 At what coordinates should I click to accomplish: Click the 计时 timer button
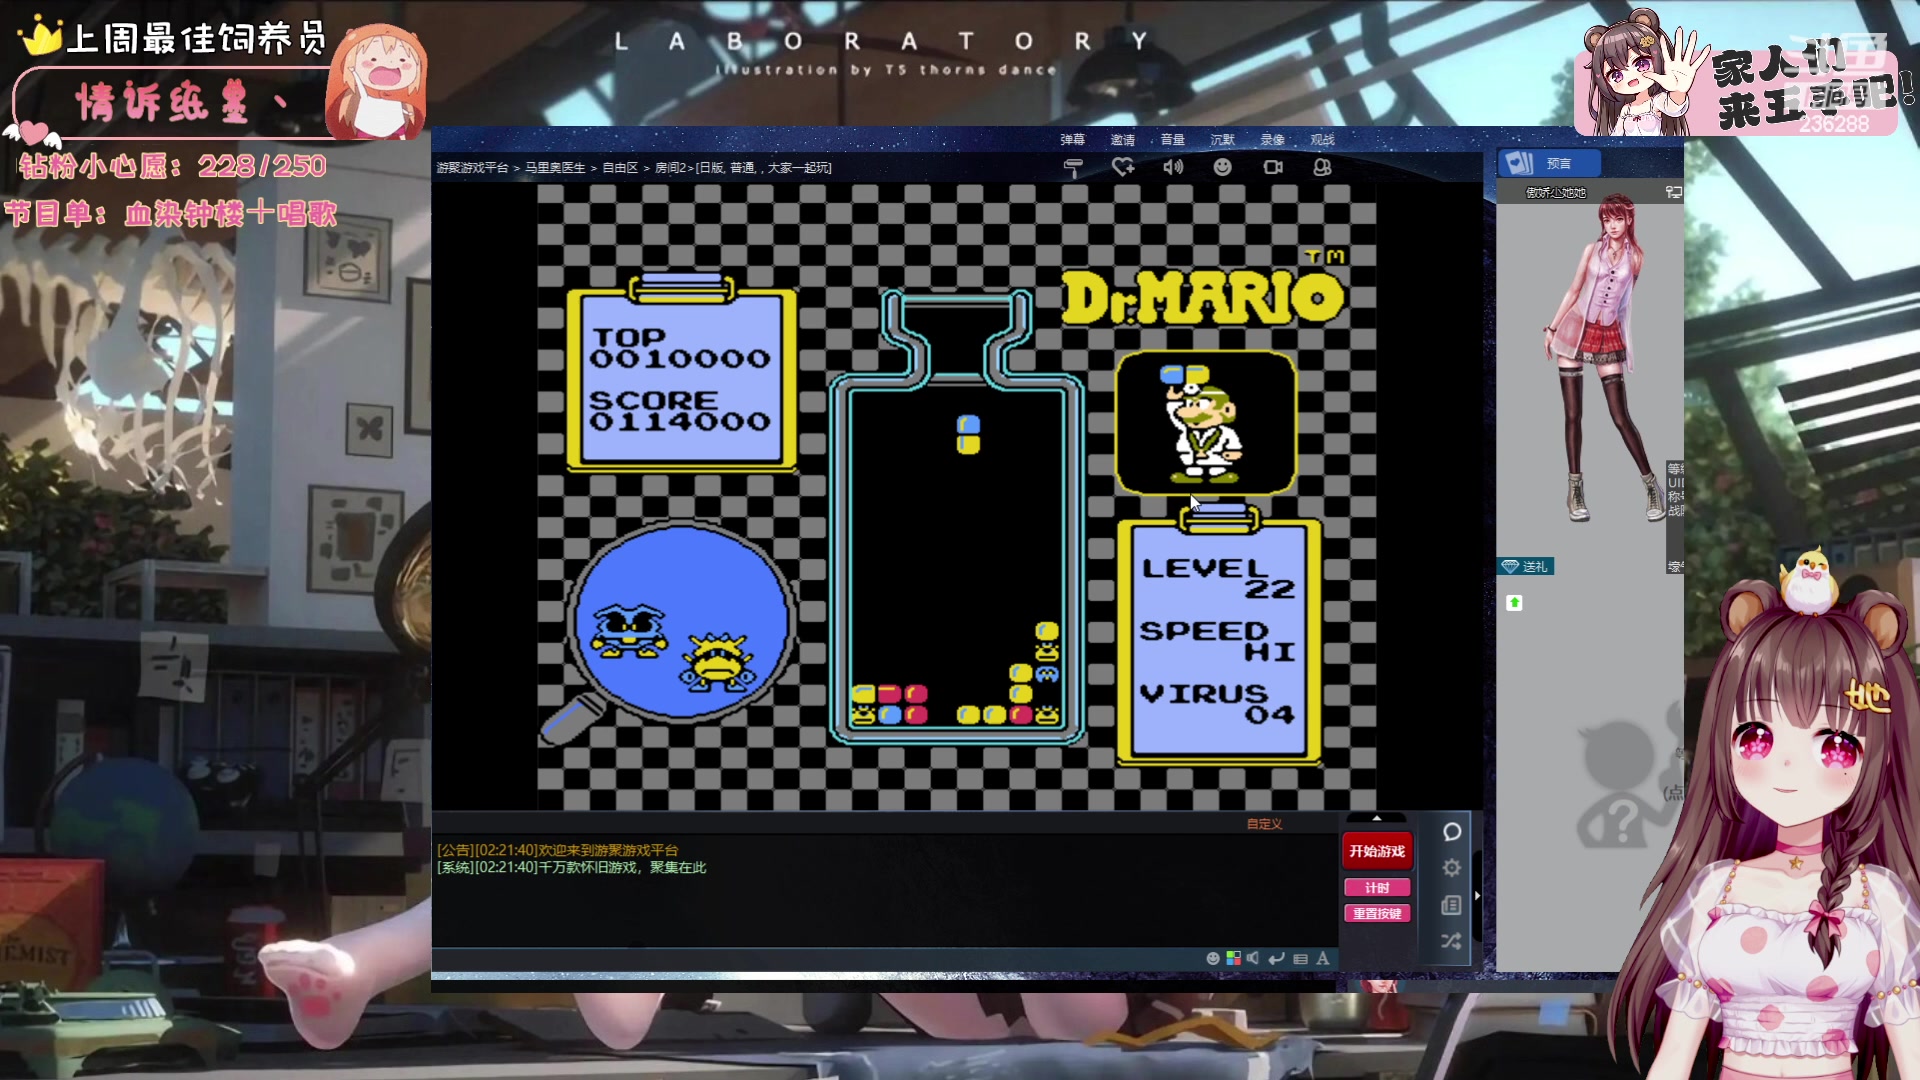(x=1377, y=888)
